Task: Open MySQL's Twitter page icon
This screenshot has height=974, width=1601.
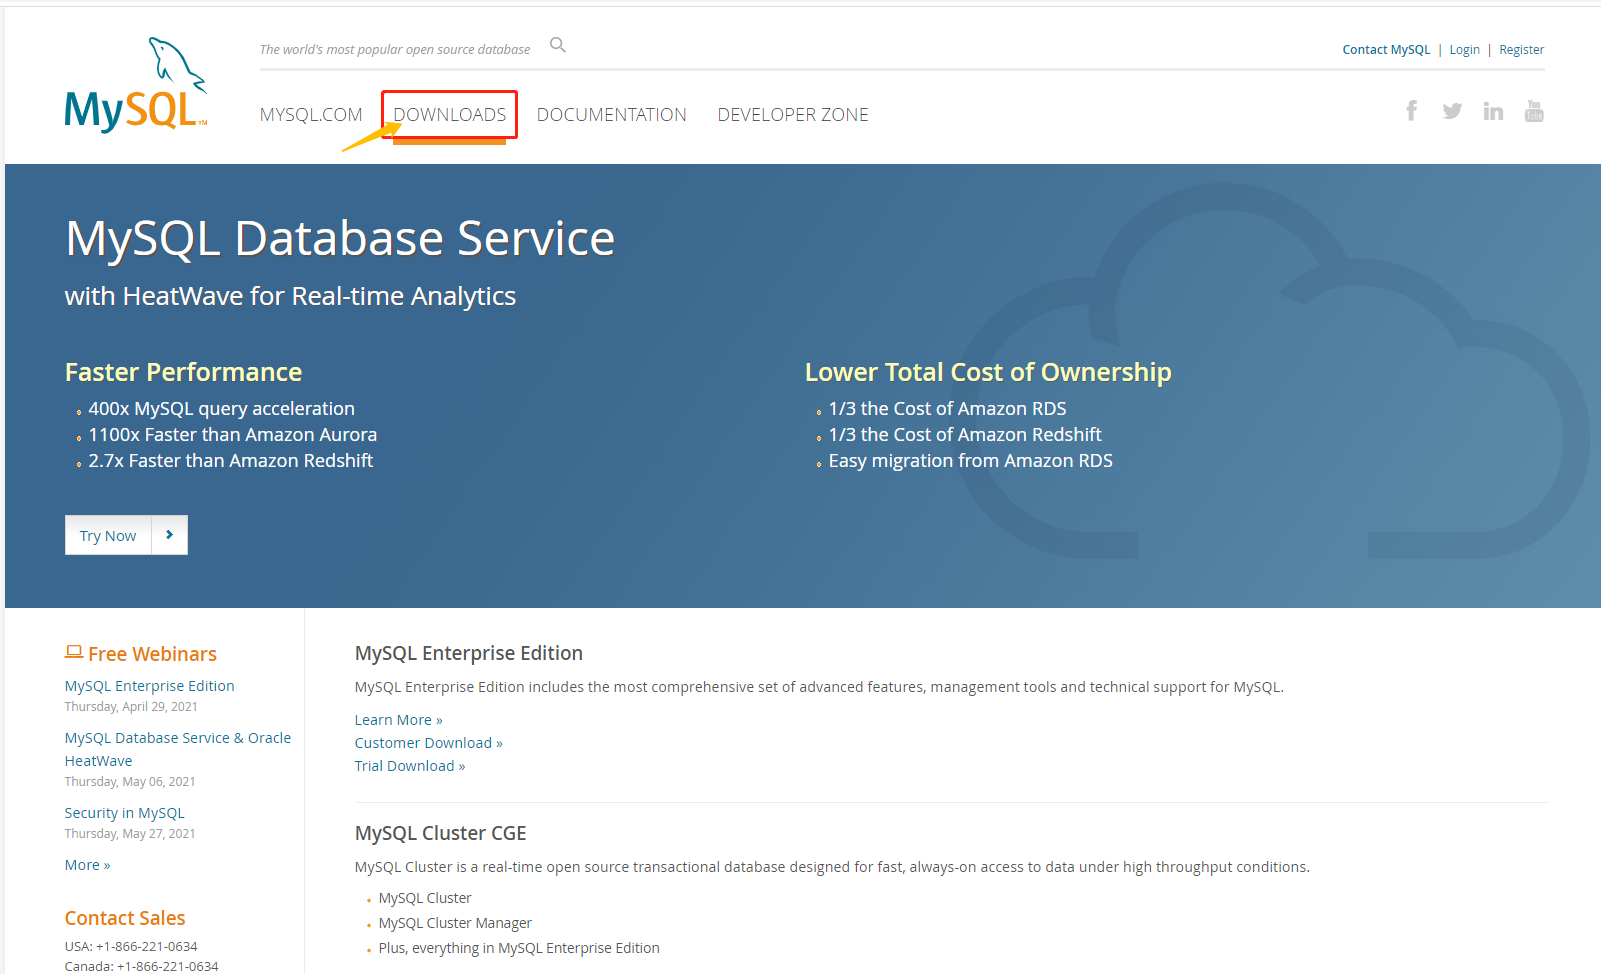Action: (1452, 111)
